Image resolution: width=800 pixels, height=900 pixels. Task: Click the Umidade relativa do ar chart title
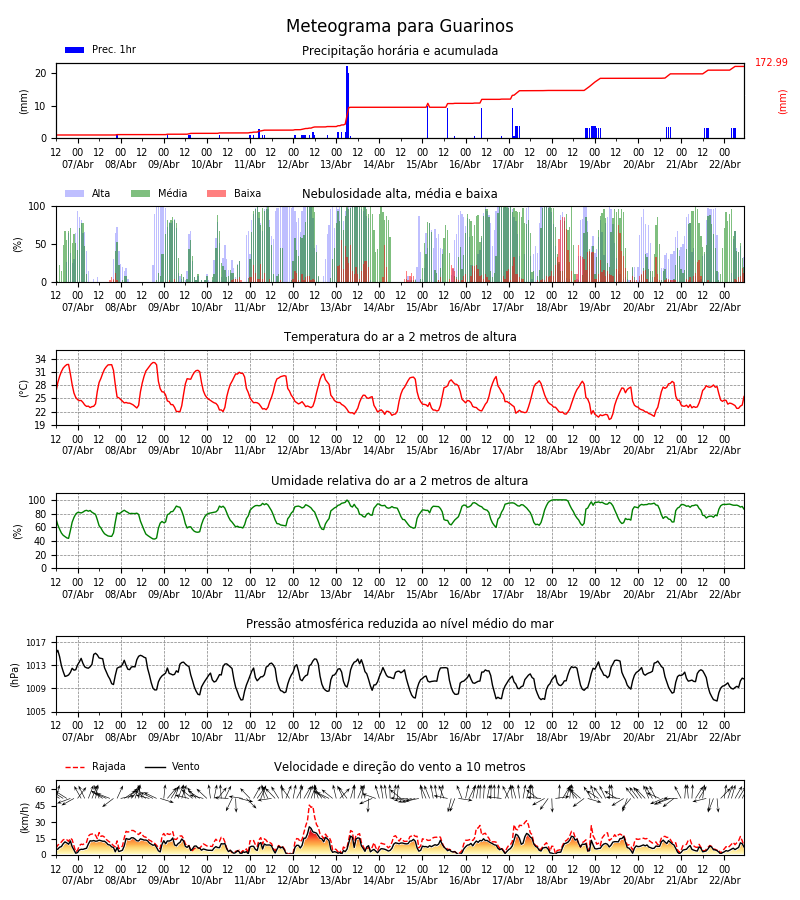pyautogui.click(x=400, y=481)
